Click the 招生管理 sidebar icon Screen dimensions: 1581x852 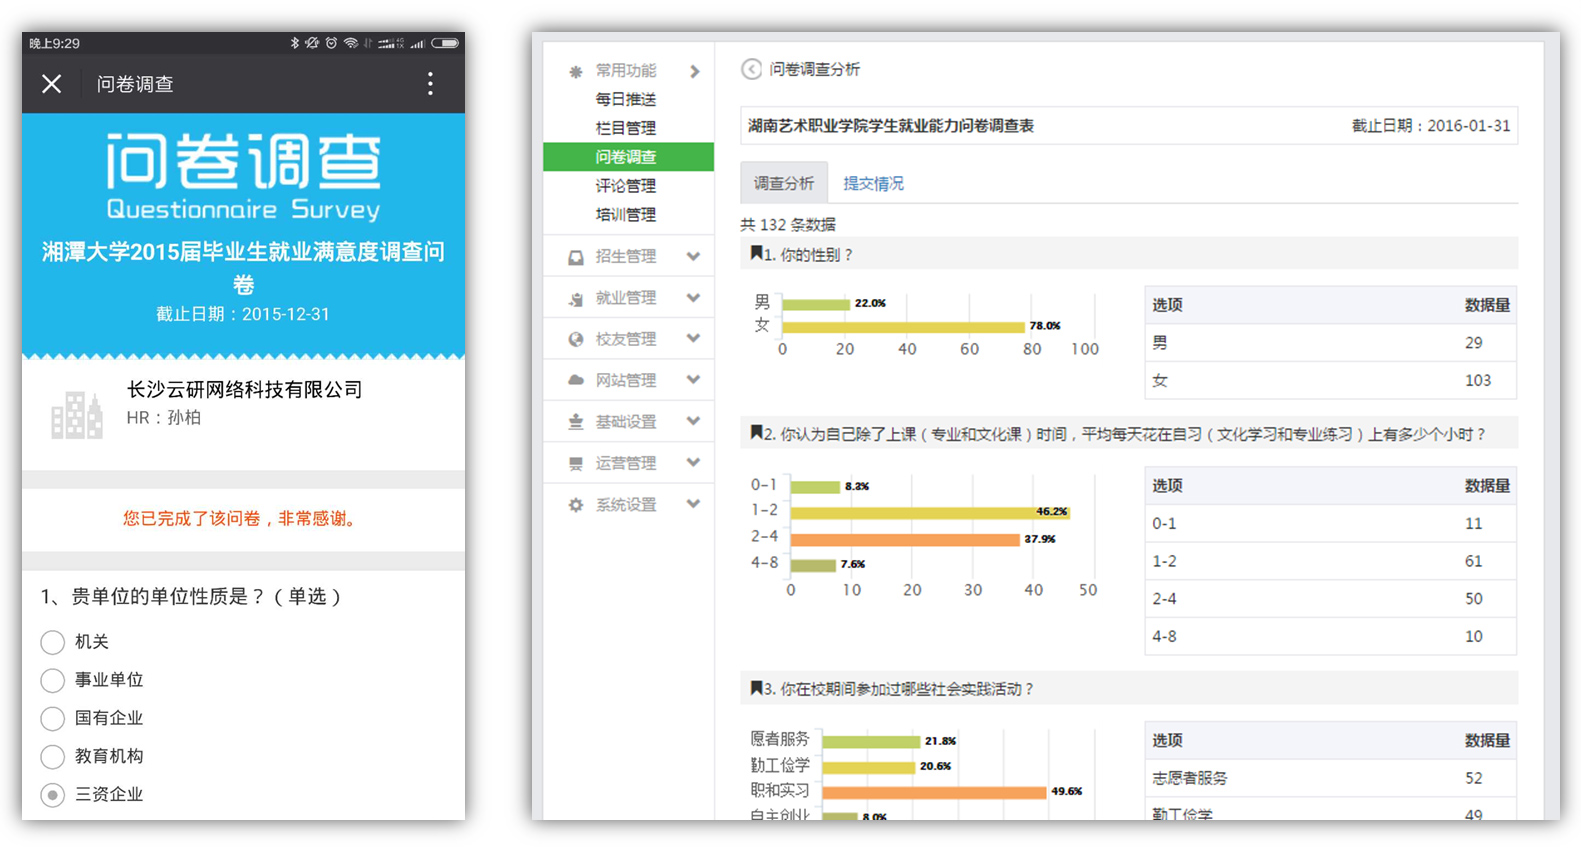[576, 257]
